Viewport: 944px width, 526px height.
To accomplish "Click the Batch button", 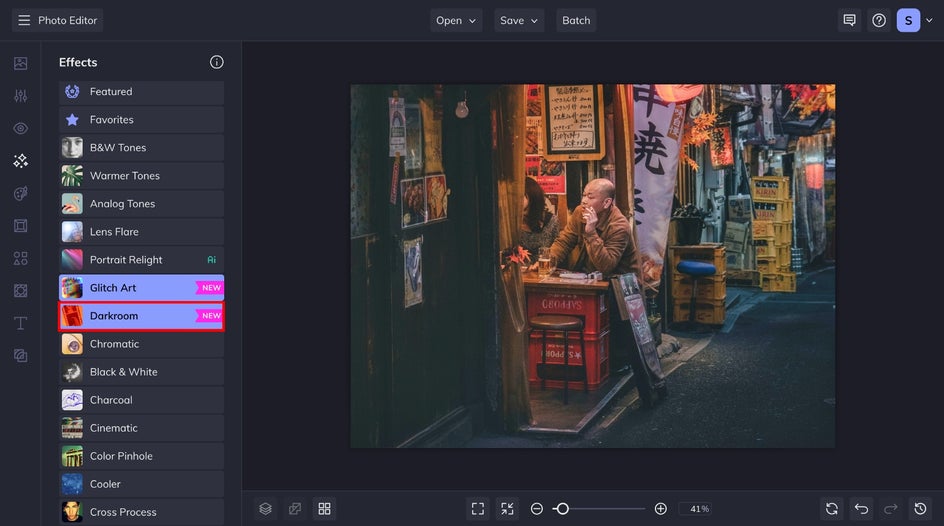I will (x=576, y=20).
